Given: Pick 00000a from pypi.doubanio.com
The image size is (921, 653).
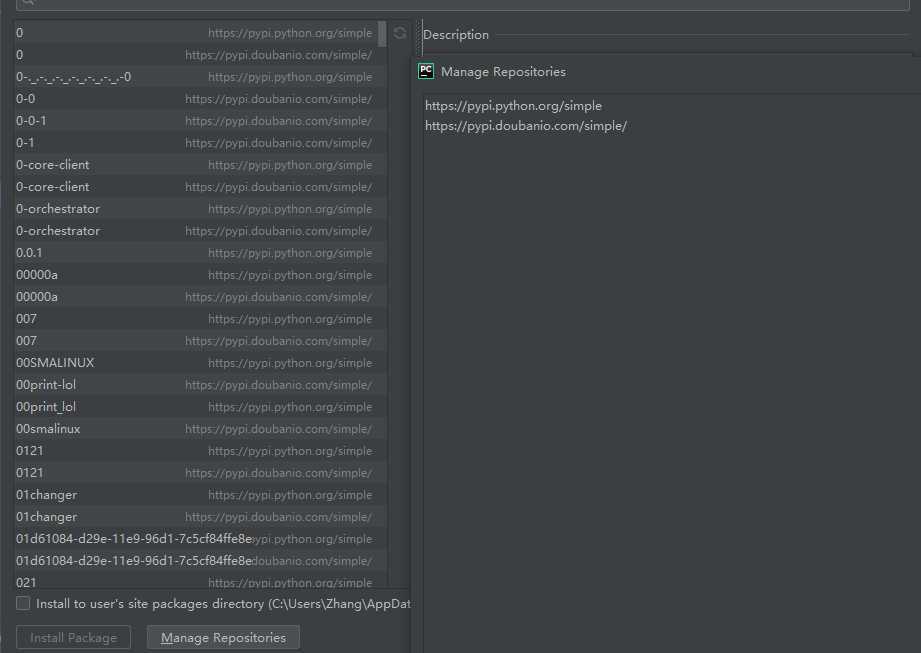Looking at the screenshot, I should 200,297.
